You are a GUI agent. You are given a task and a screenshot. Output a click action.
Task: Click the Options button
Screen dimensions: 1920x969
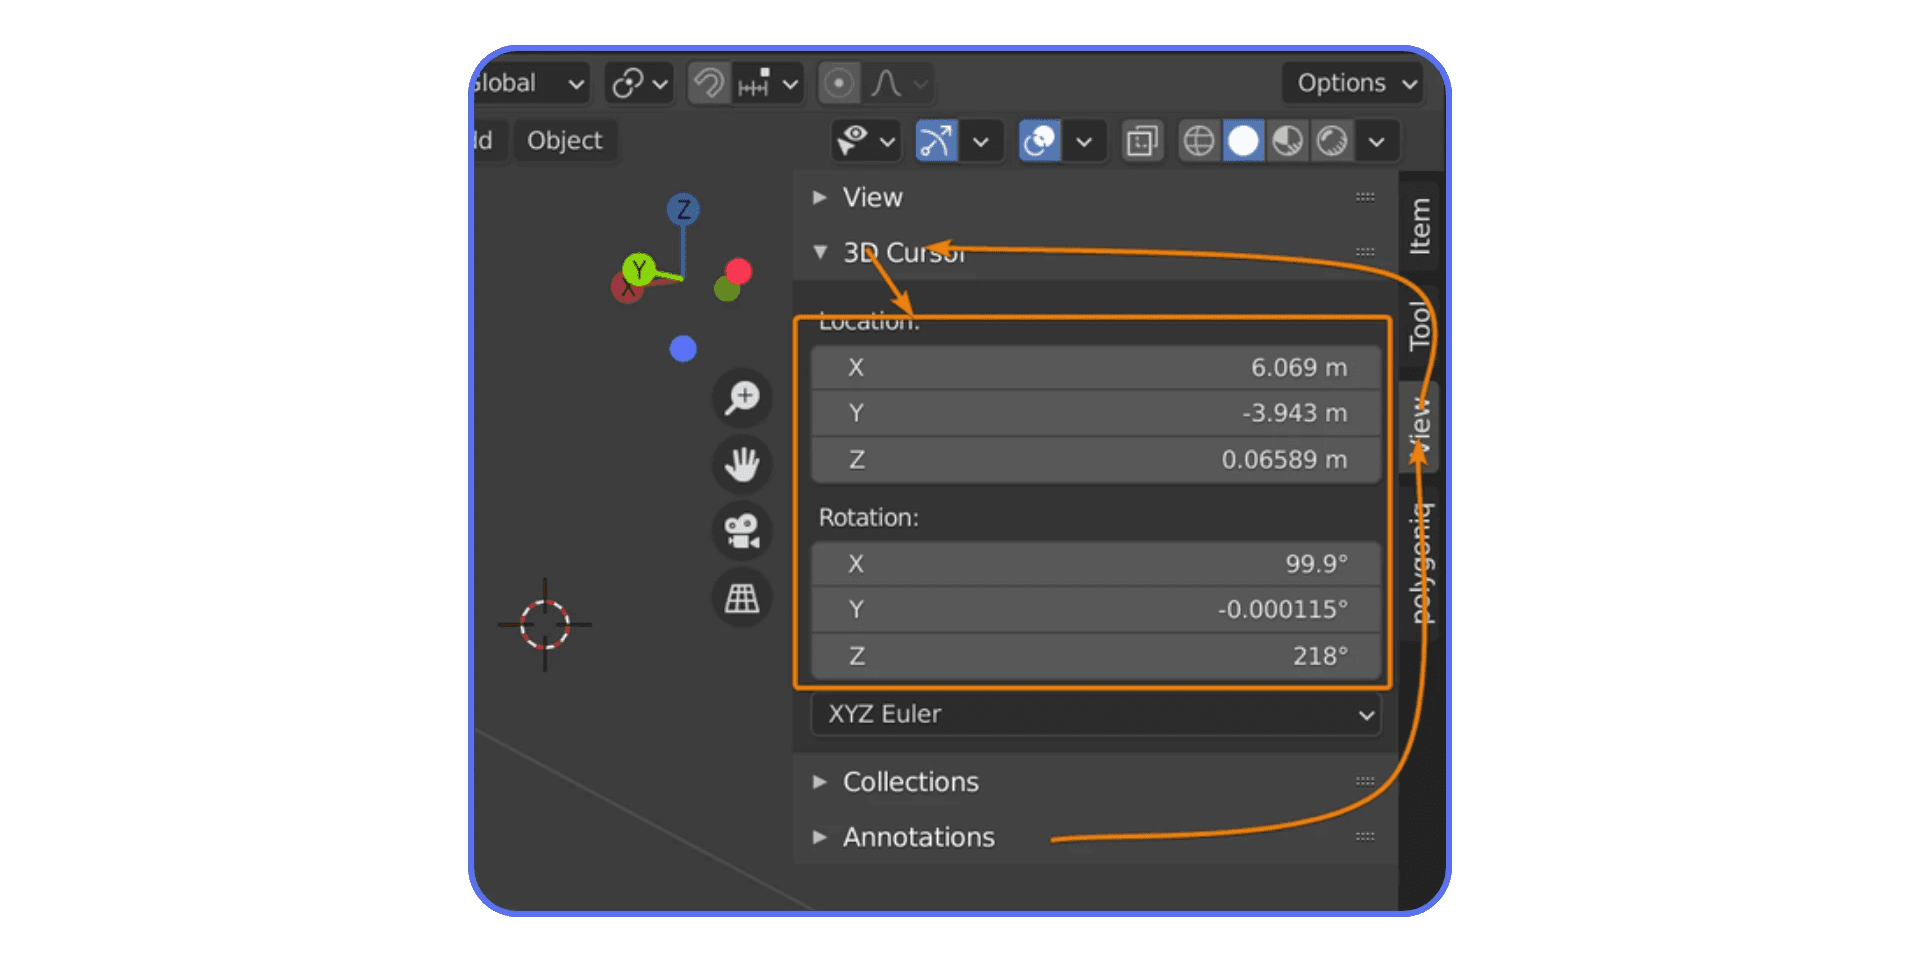(1352, 83)
